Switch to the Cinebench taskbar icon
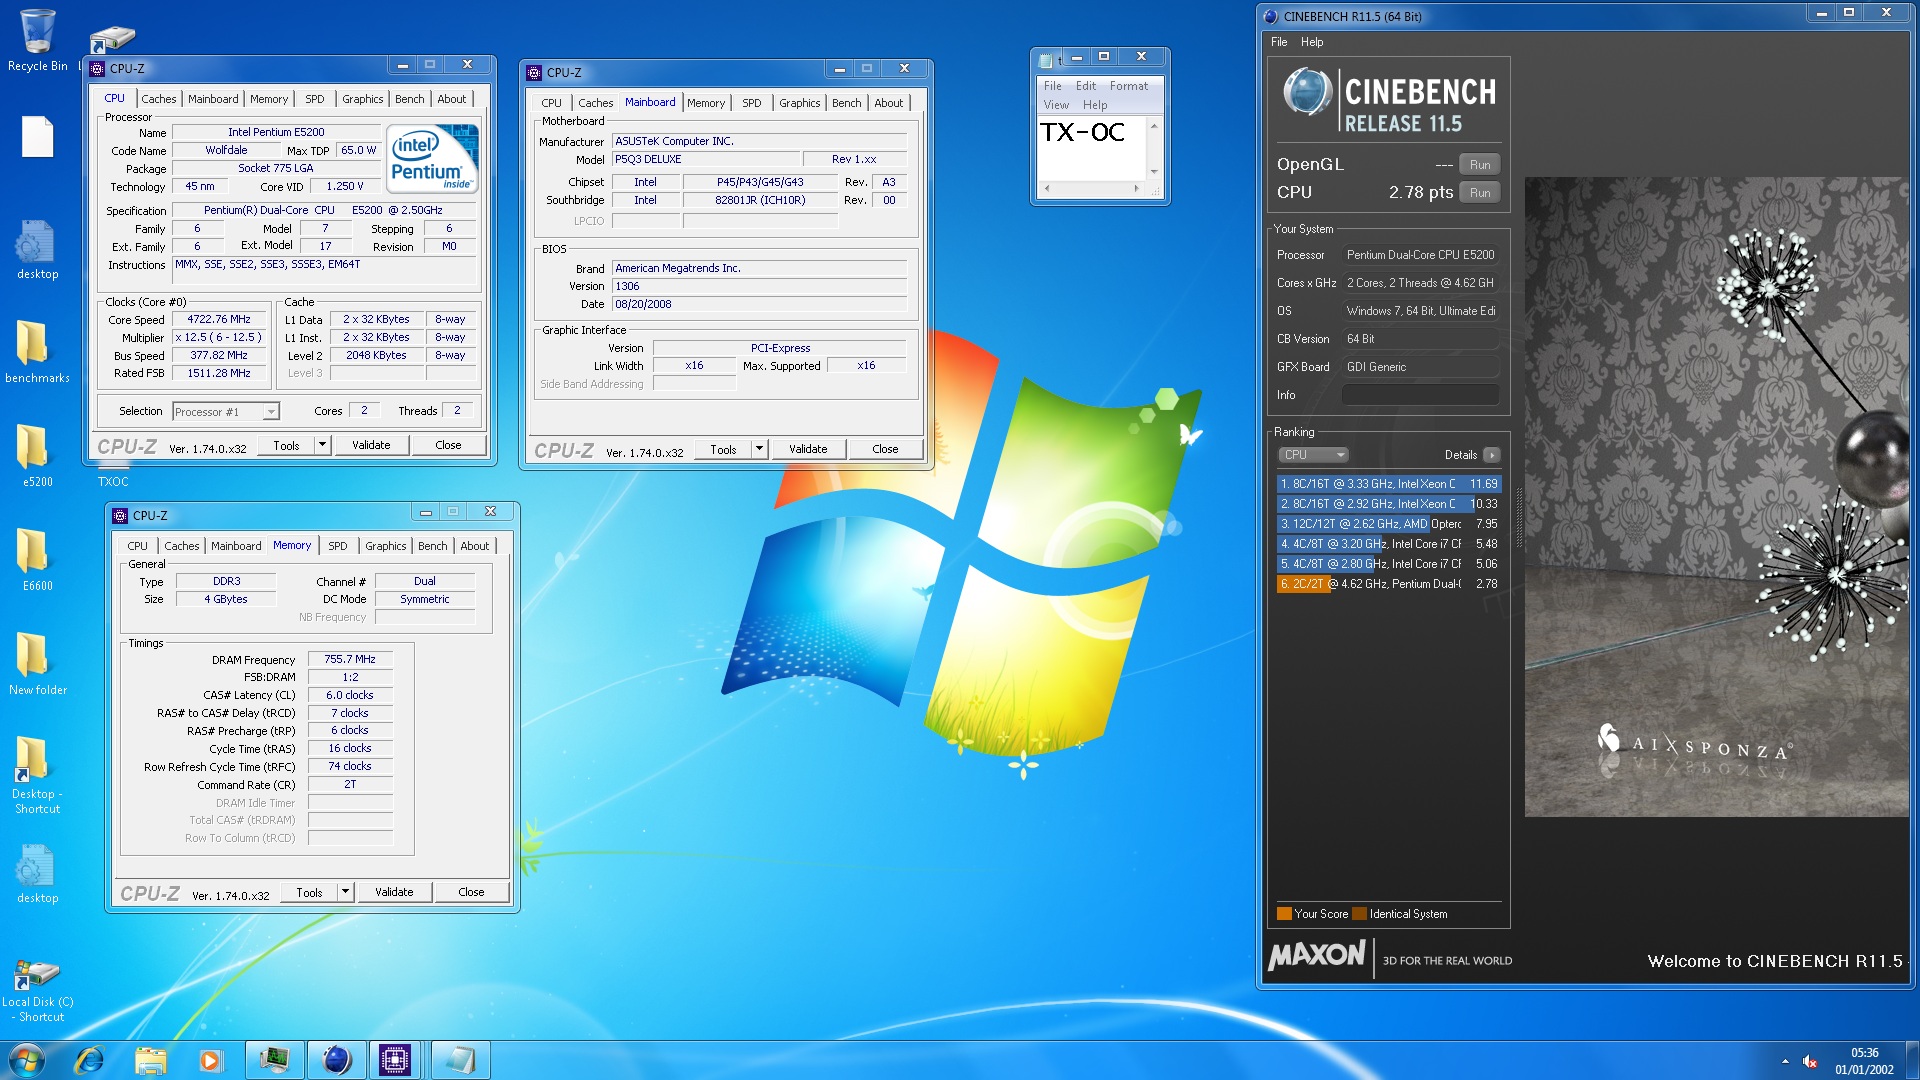Image resolution: width=1920 pixels, height=1080 pixels. click(336, 1060)
